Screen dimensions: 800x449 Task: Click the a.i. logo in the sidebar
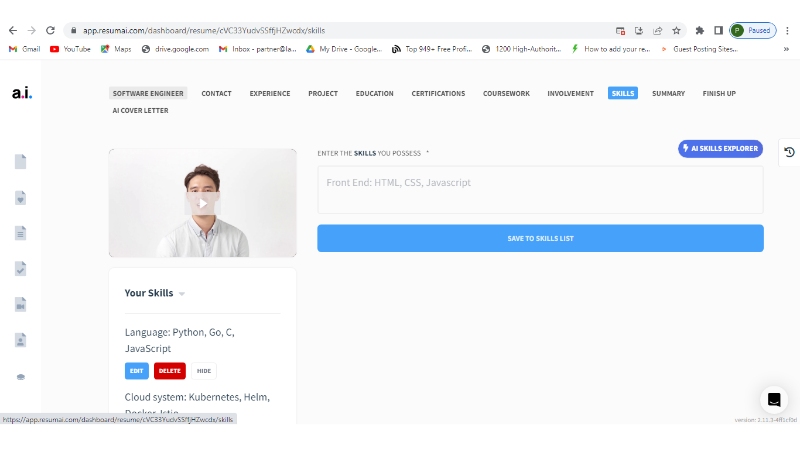click(x=21, y=93)
